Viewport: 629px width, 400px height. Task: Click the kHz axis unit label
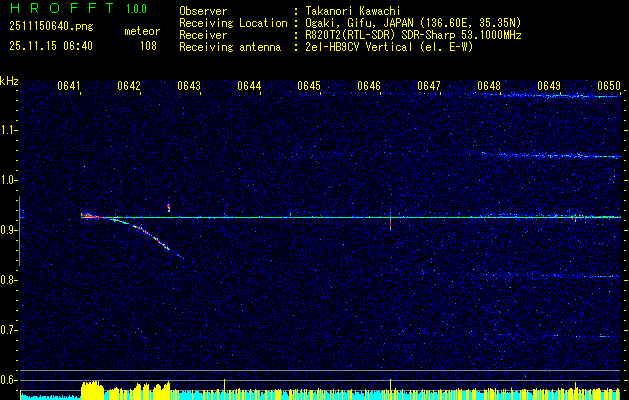pos(9,81)
